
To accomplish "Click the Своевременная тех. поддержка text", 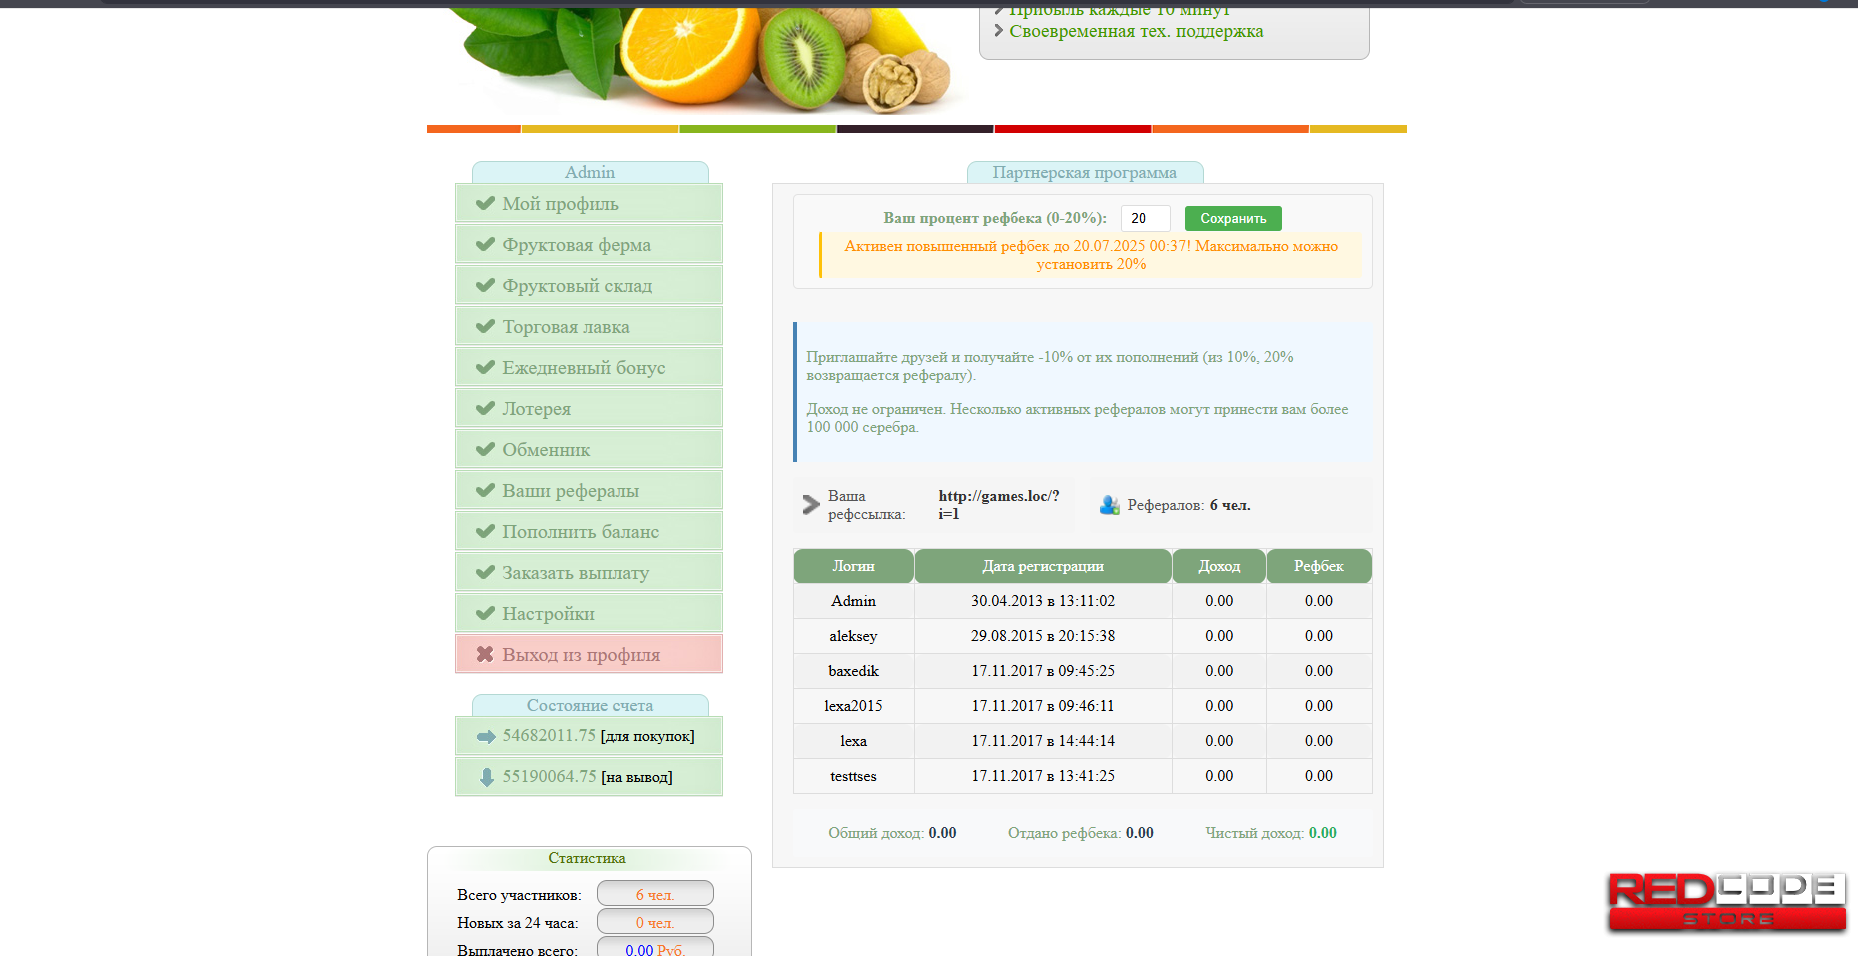I will coord(1136,31).
